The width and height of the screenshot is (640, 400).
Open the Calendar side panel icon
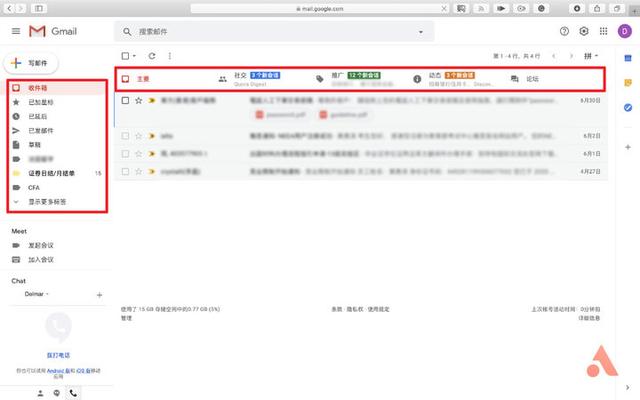click(x=628, y=58)
